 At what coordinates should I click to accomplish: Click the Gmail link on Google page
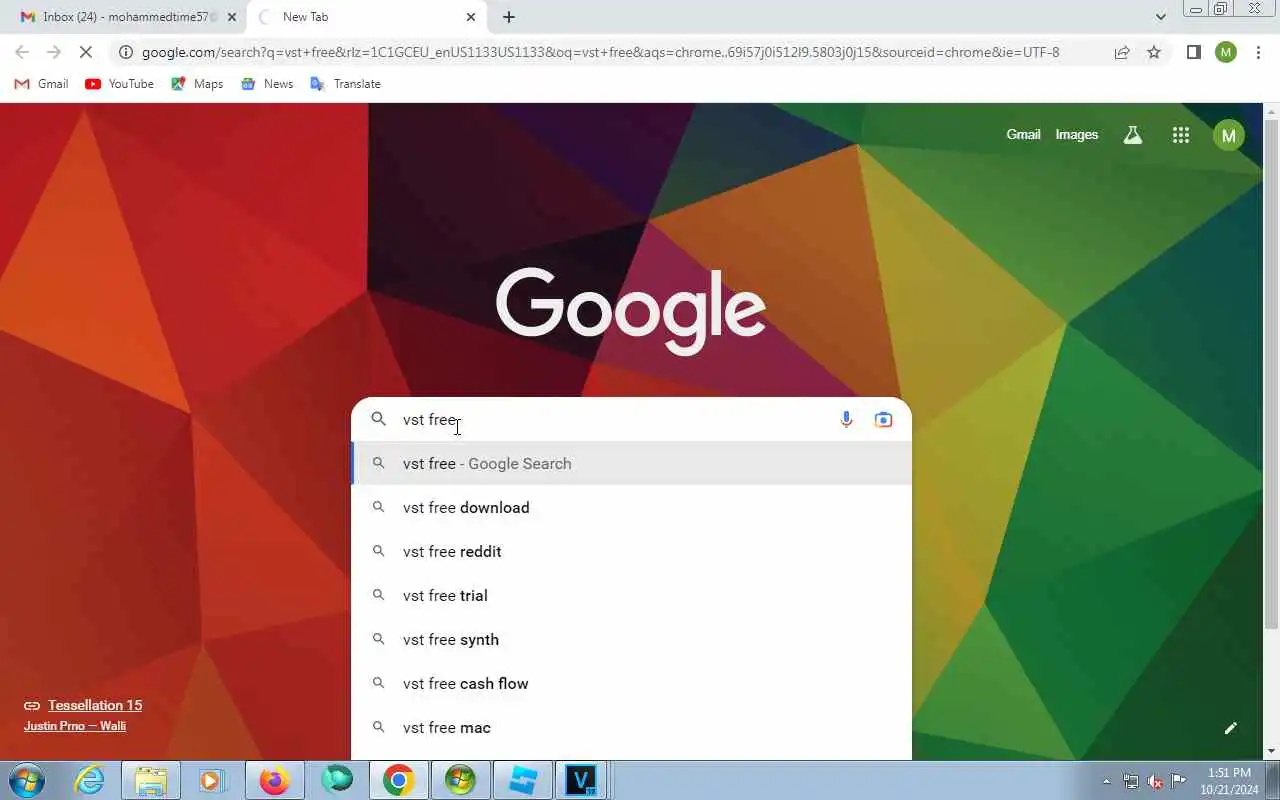tap(1023, 134)
